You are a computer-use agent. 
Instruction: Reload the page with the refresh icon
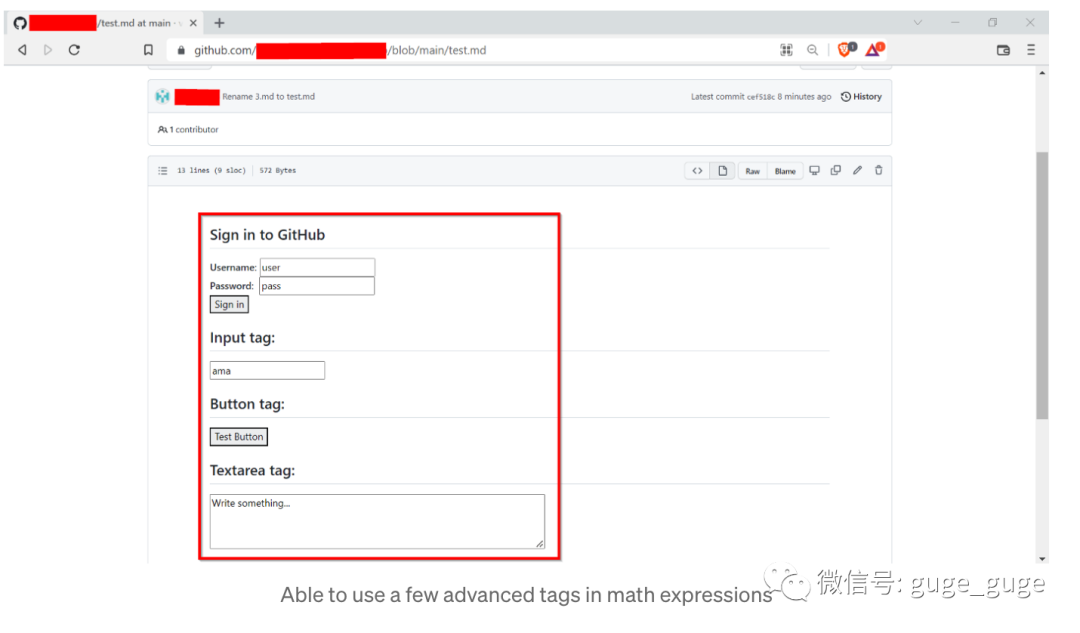click(x=74, y=50)
